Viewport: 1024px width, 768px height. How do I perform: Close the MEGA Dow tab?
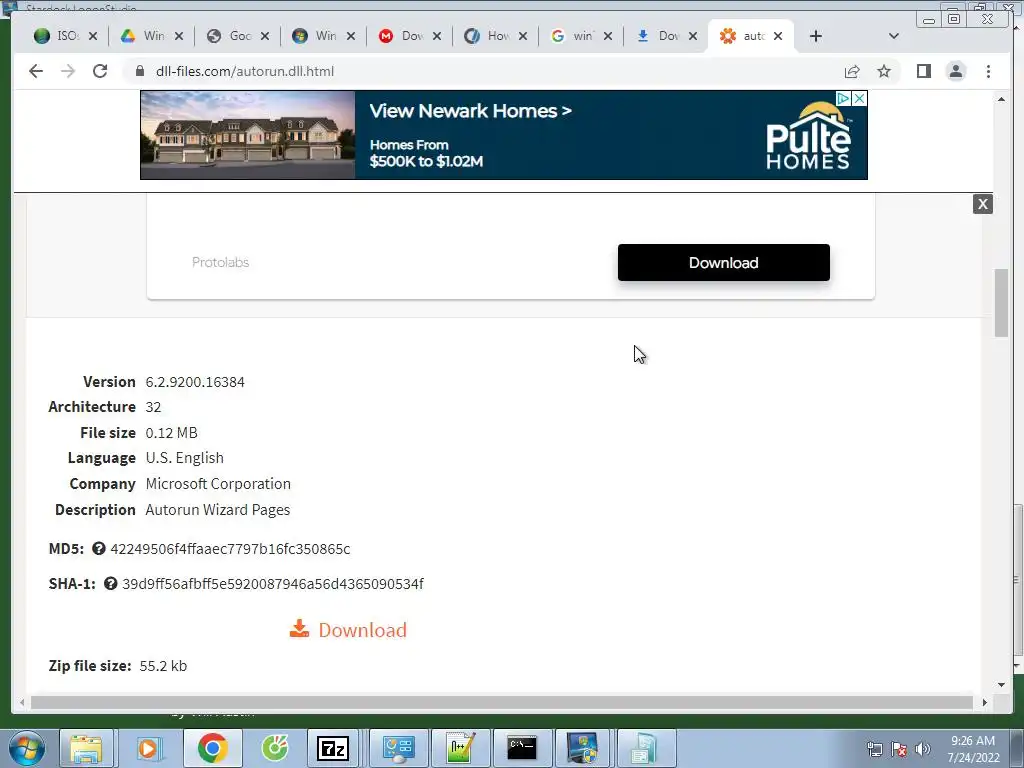tap(437, 36)
